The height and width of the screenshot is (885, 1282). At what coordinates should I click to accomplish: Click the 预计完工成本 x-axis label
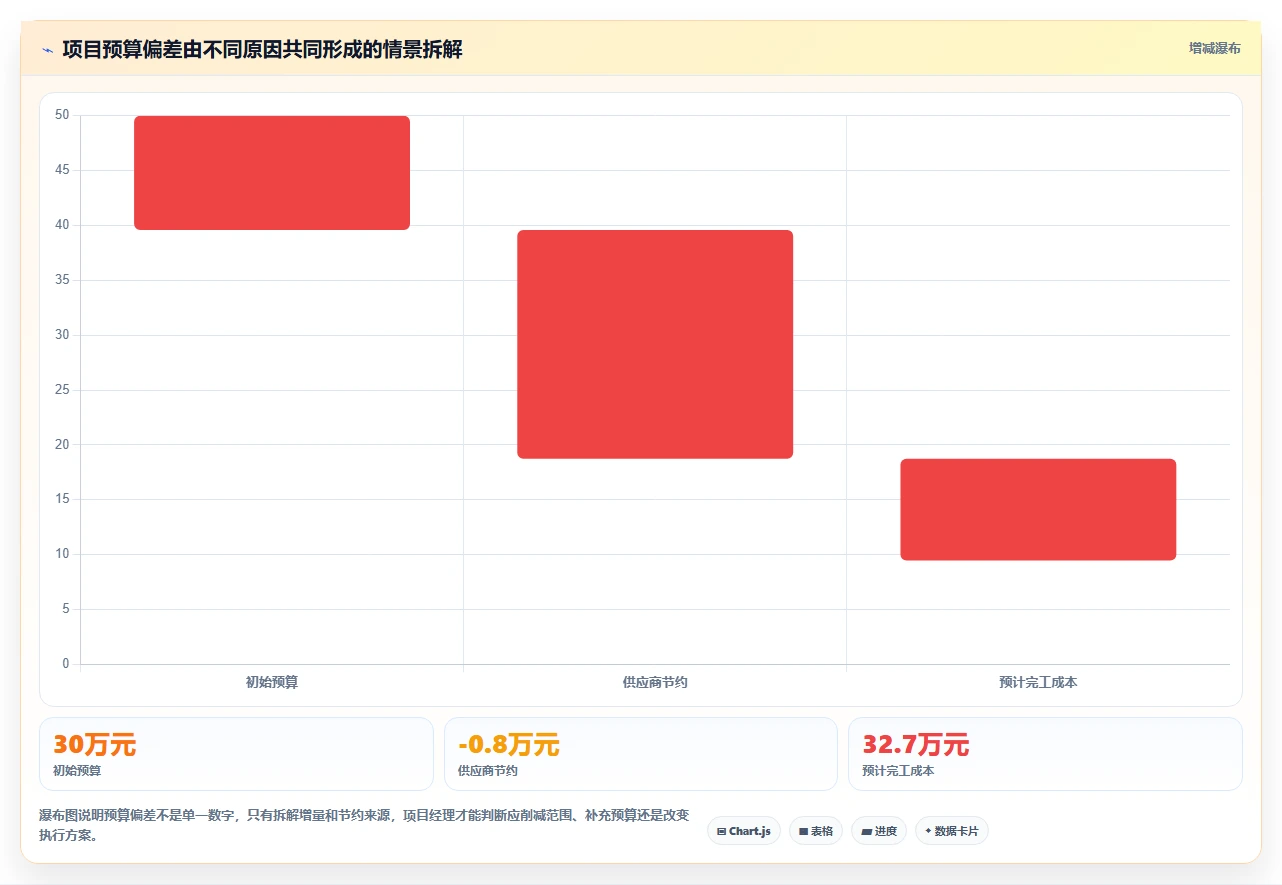tap(1038, 682)
